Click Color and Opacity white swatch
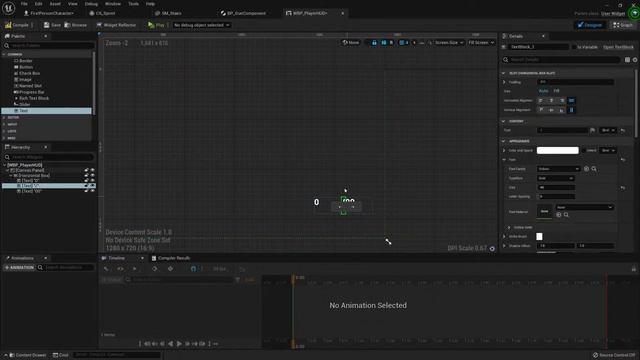 pyautogui.click(x=558, y=151)
